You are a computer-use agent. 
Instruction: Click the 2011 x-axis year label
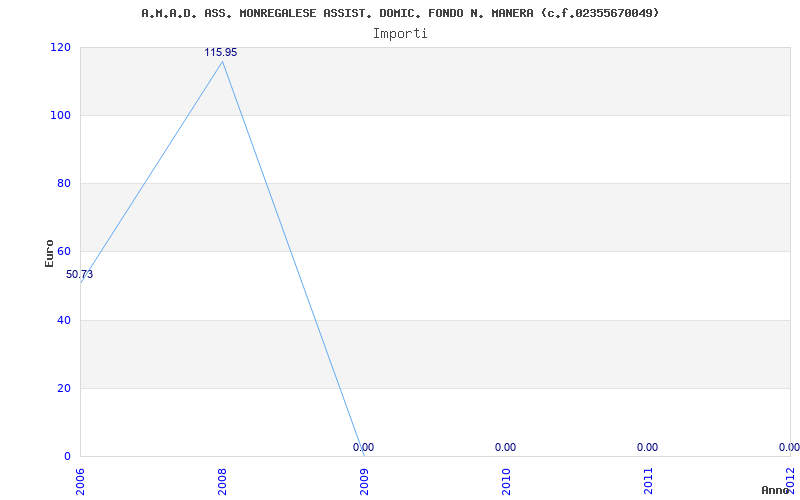pyautogui.click(x=648, y=482)
